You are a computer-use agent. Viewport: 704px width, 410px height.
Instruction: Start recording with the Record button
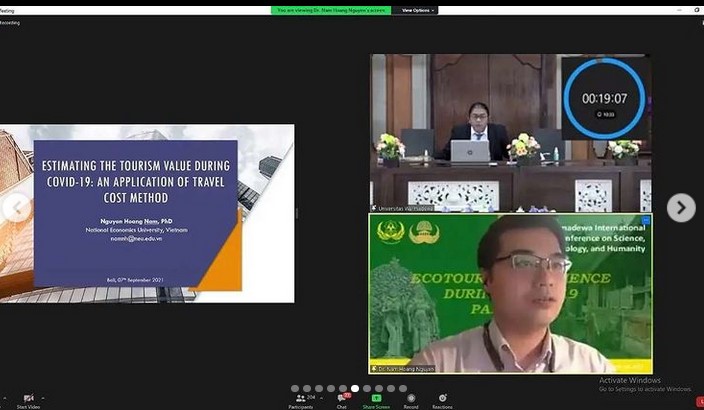pos(411,401)
